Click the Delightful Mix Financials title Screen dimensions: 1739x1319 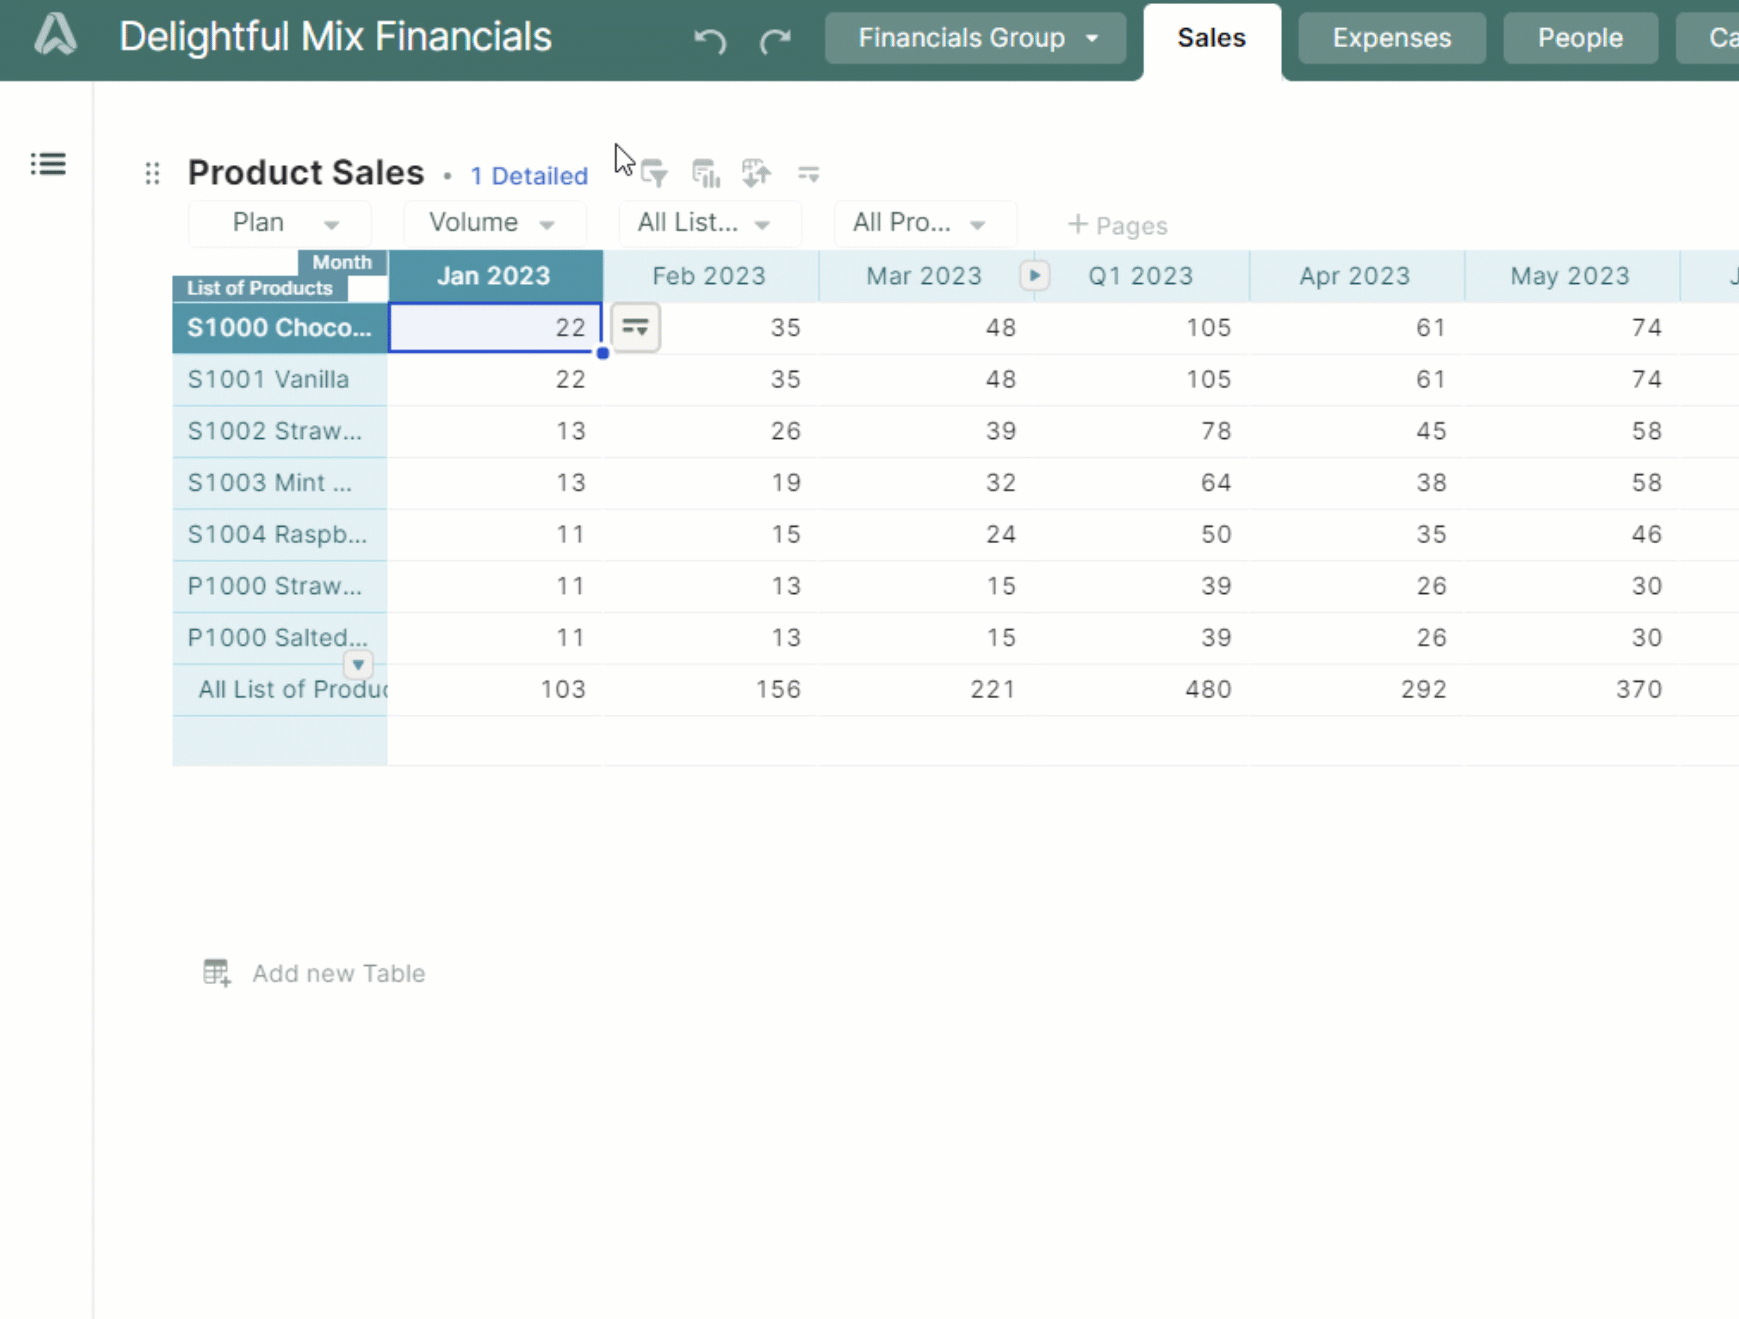pos(335,37)
